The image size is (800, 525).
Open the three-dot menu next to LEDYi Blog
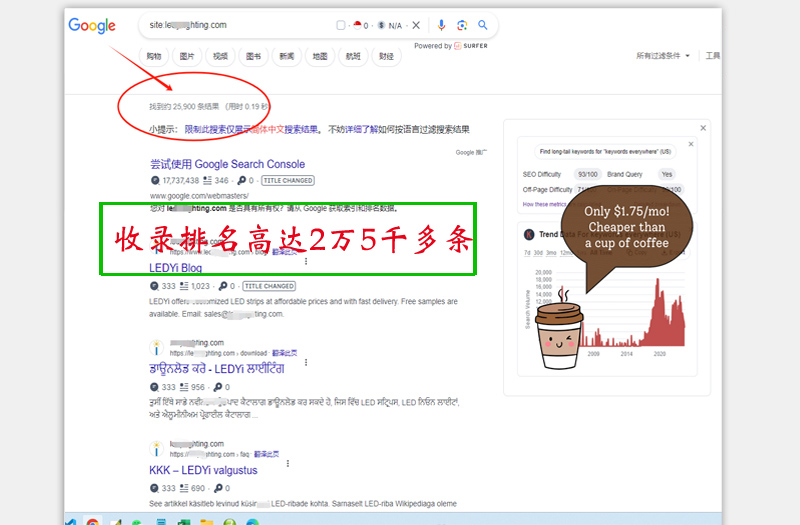click(x=306, y=261)
